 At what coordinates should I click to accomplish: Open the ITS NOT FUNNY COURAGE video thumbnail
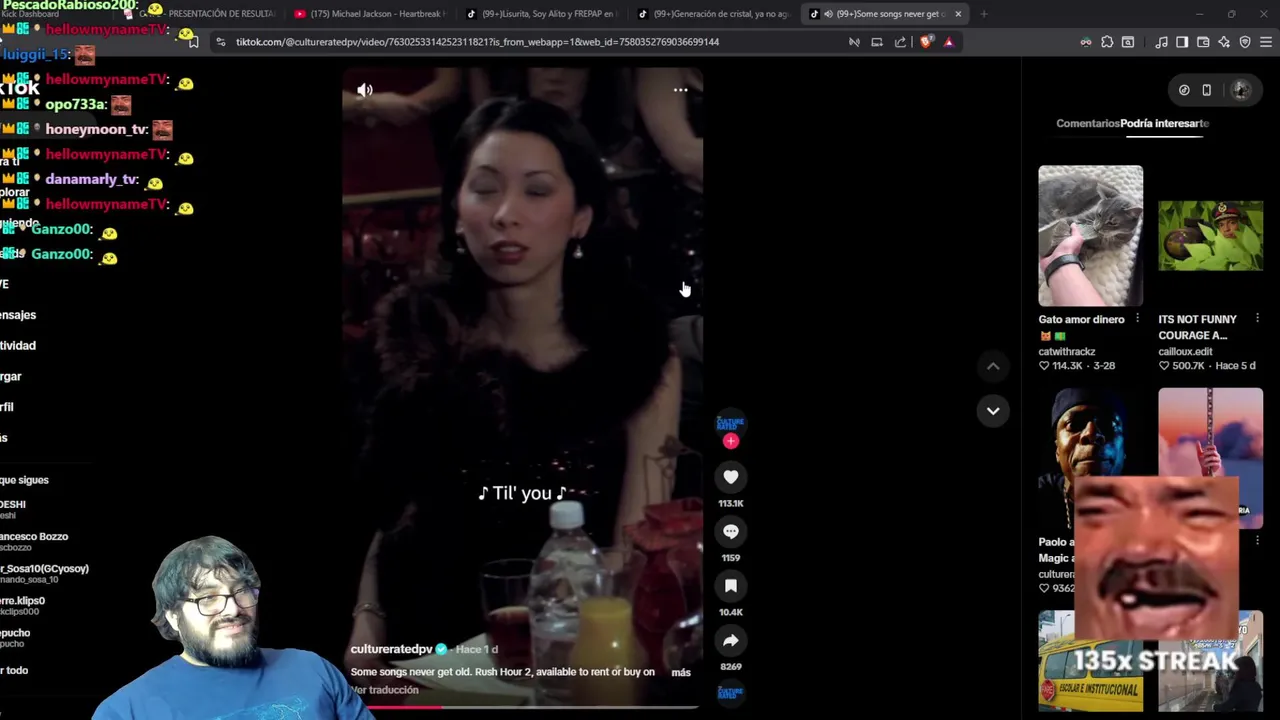[x=1210, y=236]
